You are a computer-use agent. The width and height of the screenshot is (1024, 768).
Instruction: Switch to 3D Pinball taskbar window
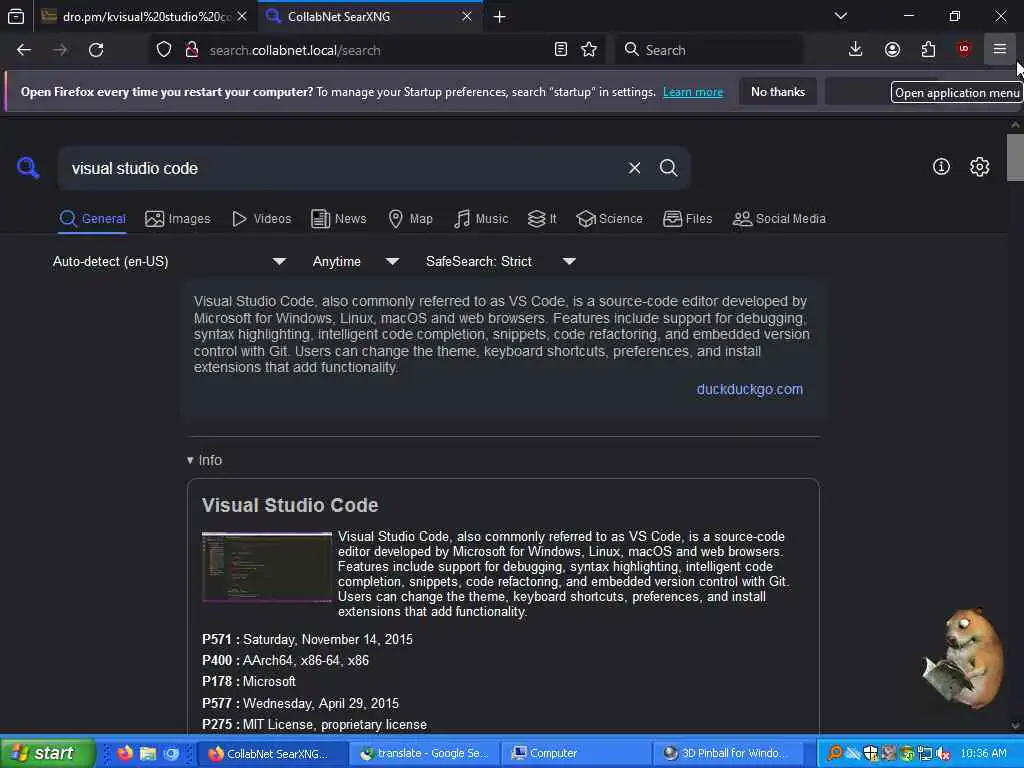[x=728, y=753]
